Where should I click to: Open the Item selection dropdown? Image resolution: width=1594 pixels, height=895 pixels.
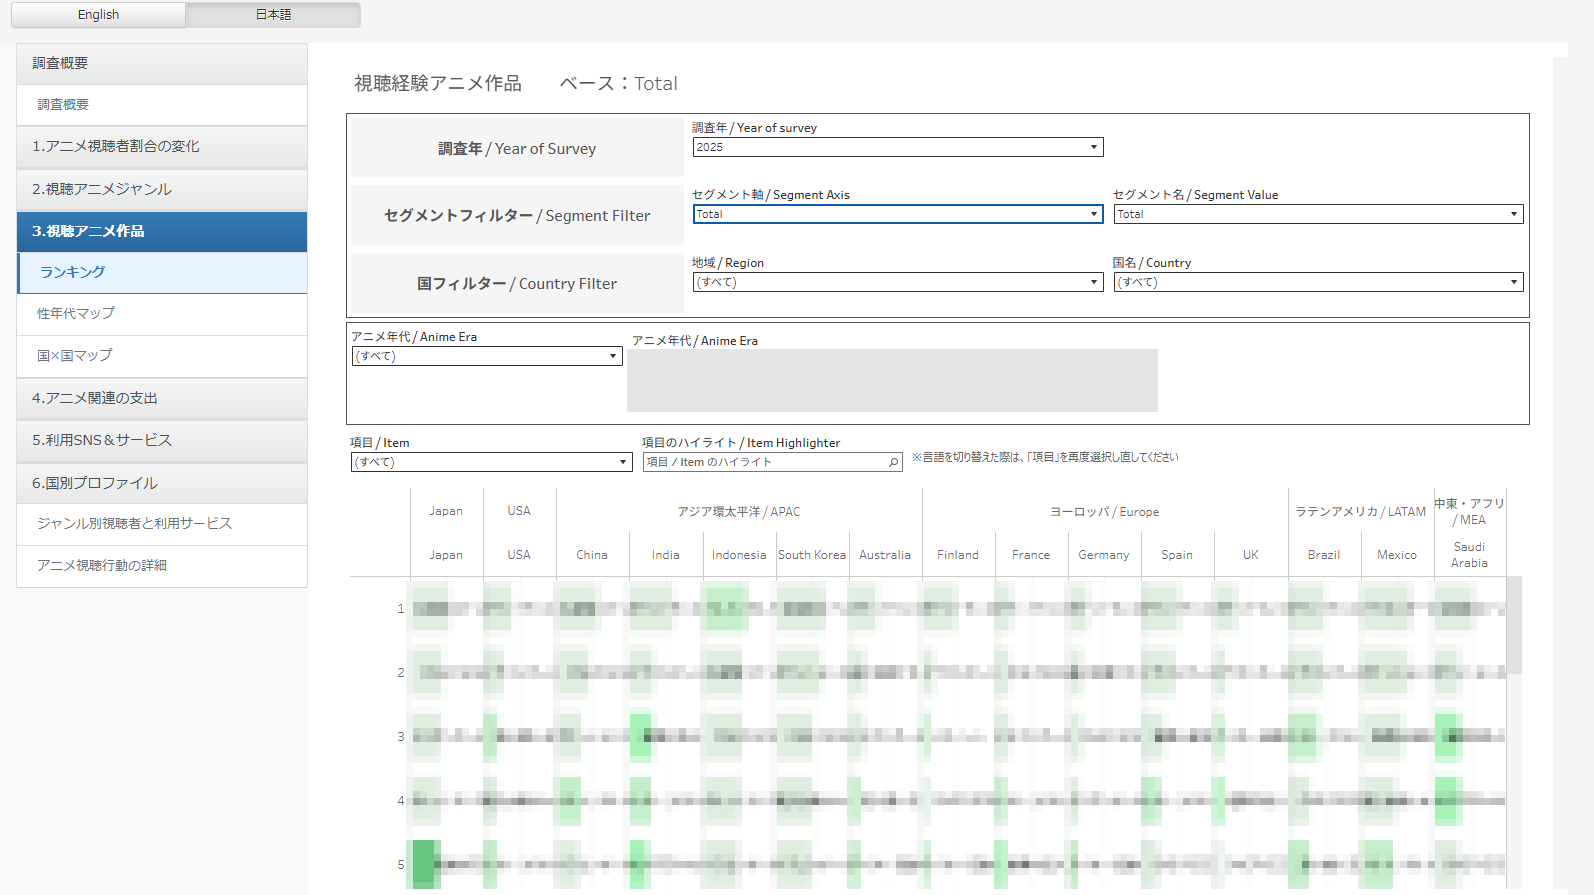pyautogui.click(x=491, y=462)
